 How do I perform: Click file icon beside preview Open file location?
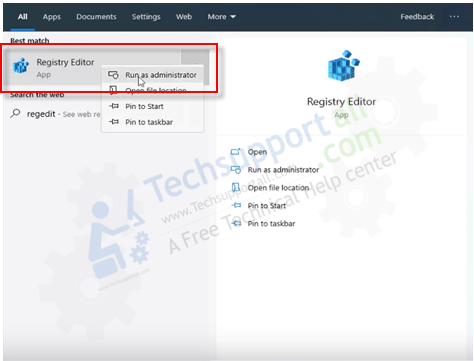[x=236, y=188]
